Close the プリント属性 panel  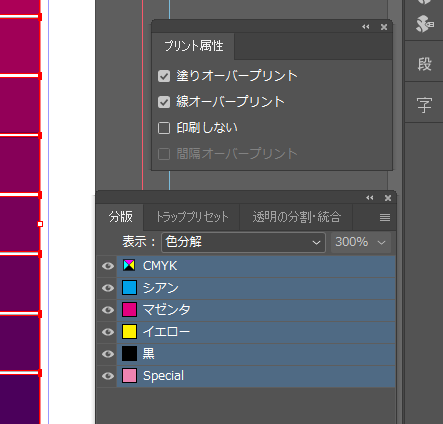pos(384,27)
